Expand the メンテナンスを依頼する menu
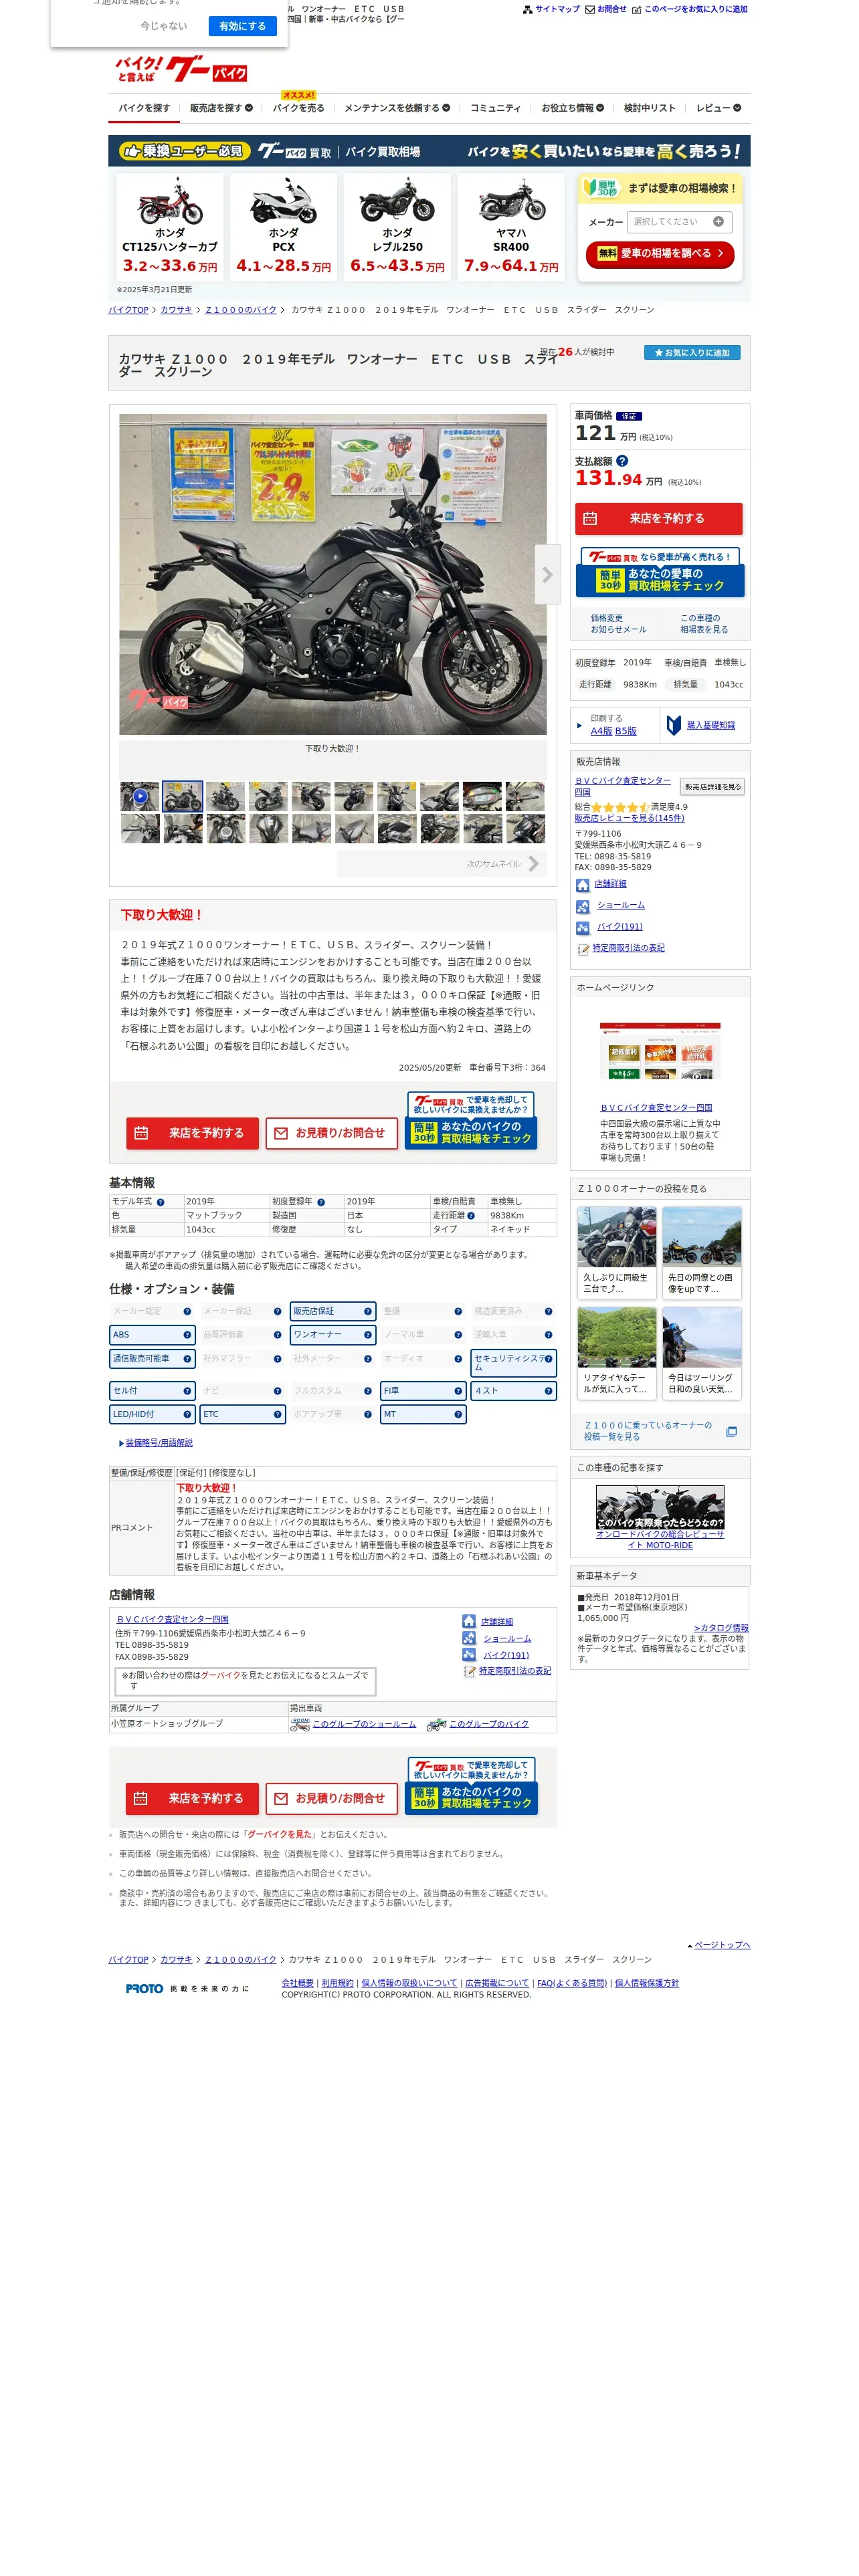 click(397, 108)
